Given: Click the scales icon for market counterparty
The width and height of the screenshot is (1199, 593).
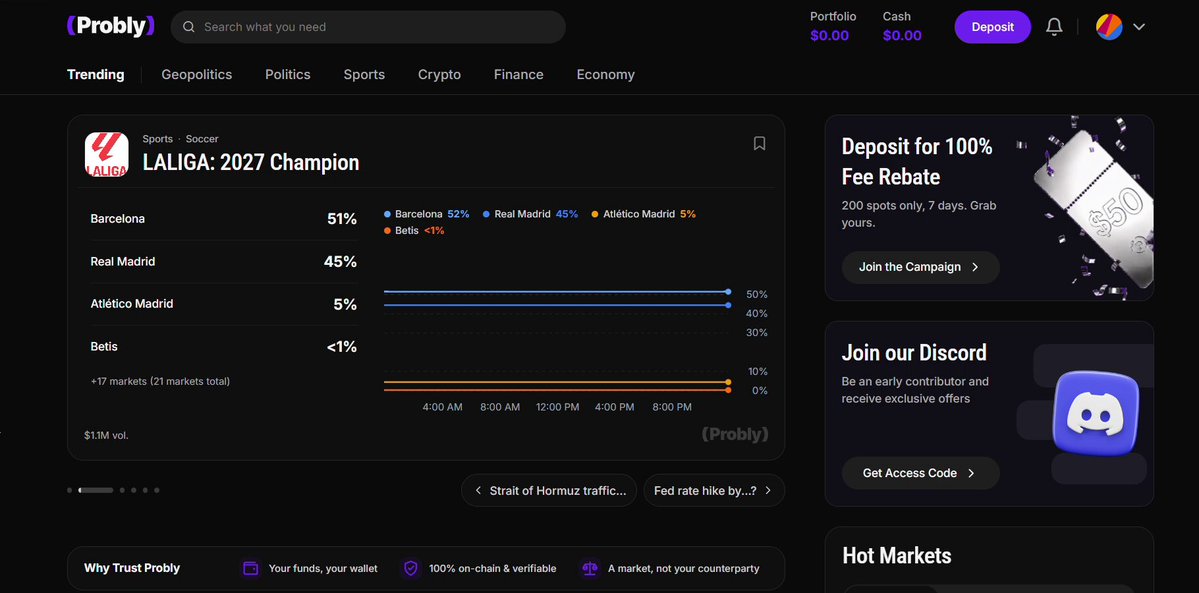Looking at the screenshot, I should (x=590, y=569).
